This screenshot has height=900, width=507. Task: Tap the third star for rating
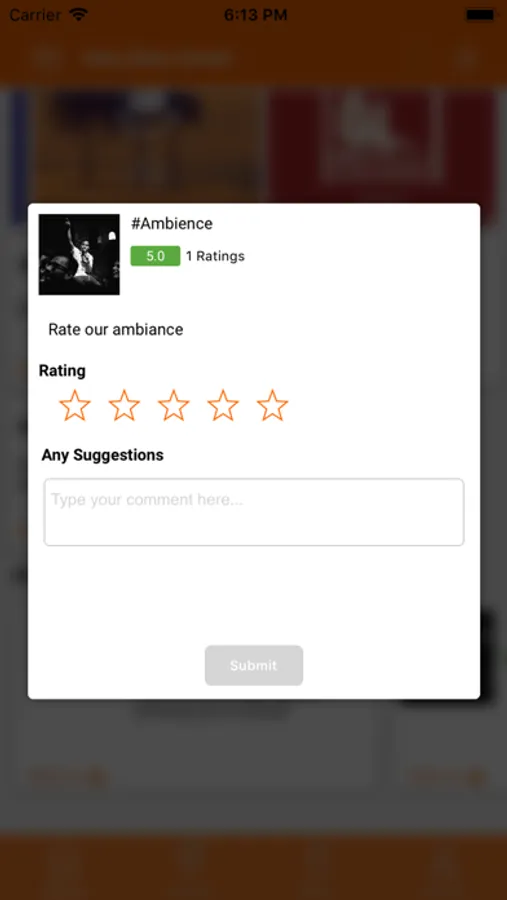pos(173,405)
